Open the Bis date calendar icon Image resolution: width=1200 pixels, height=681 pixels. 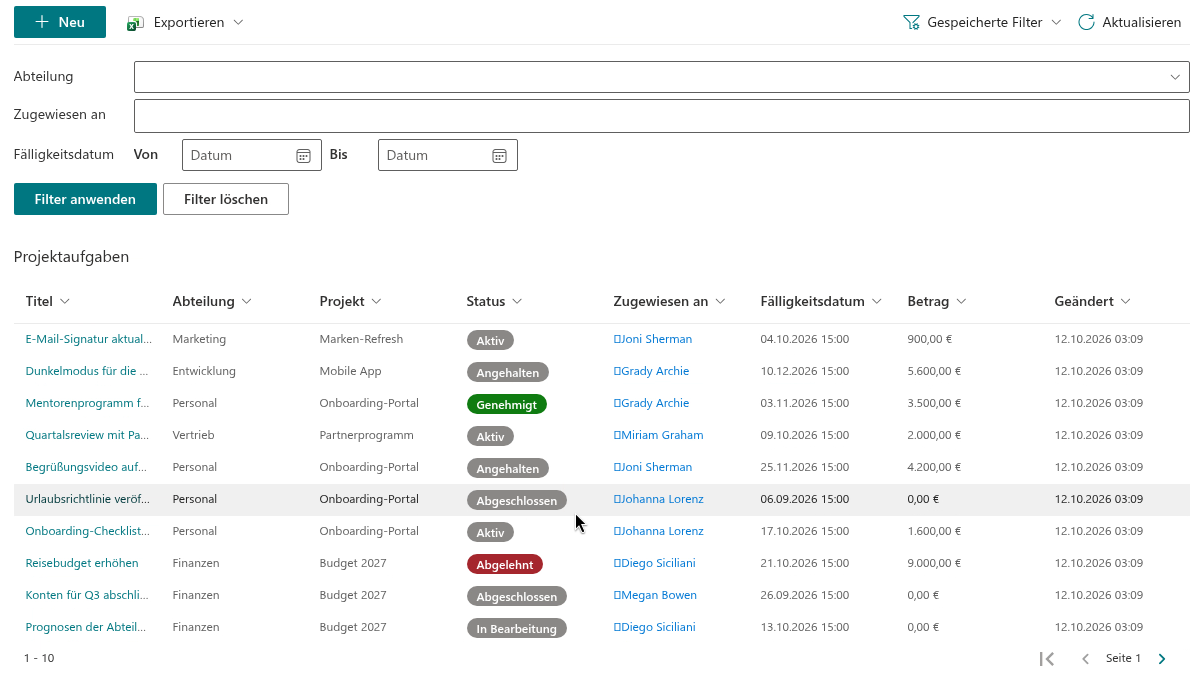coord(500,155)
